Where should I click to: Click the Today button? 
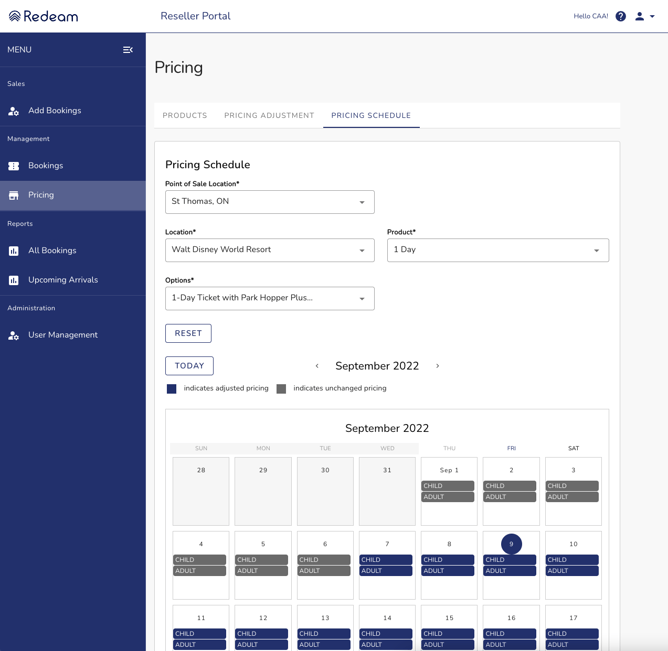point(189,366)
